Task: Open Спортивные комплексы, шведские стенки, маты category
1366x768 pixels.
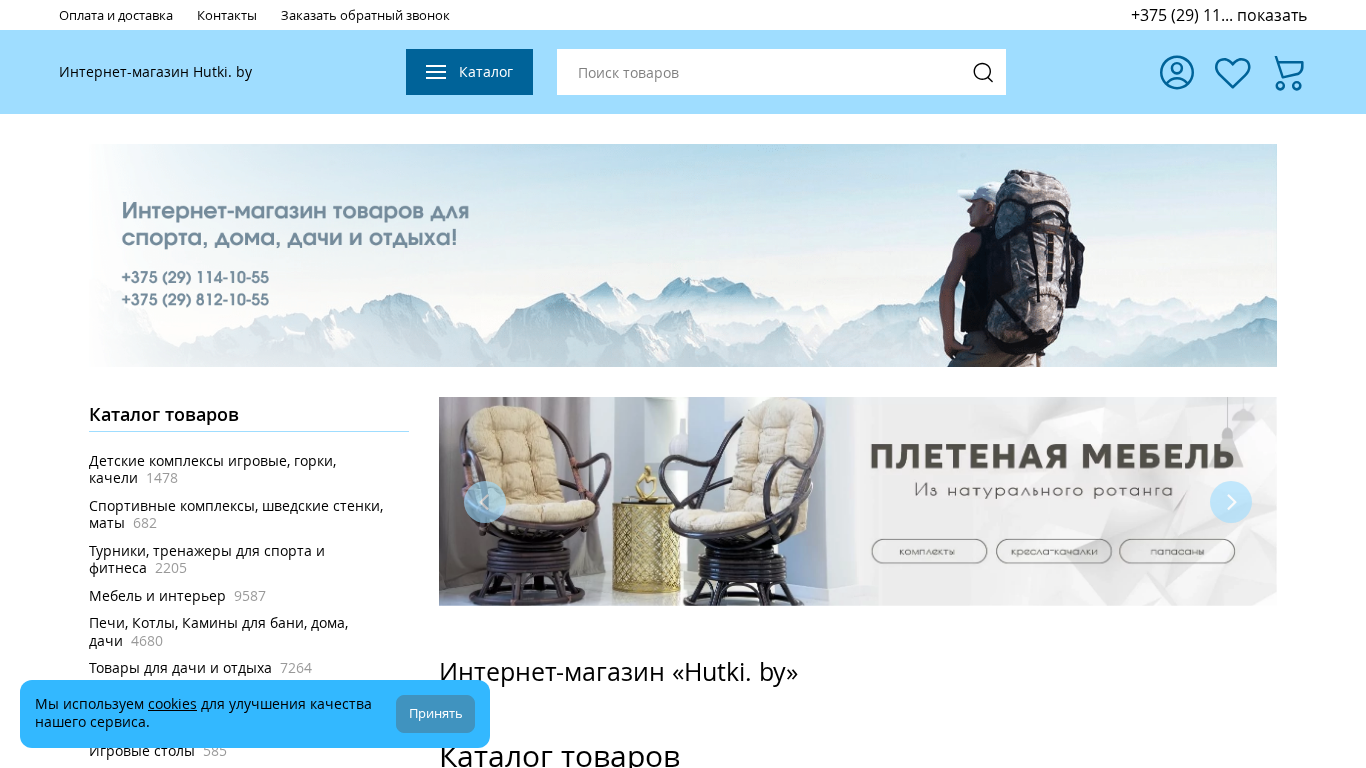Action: 236,514
